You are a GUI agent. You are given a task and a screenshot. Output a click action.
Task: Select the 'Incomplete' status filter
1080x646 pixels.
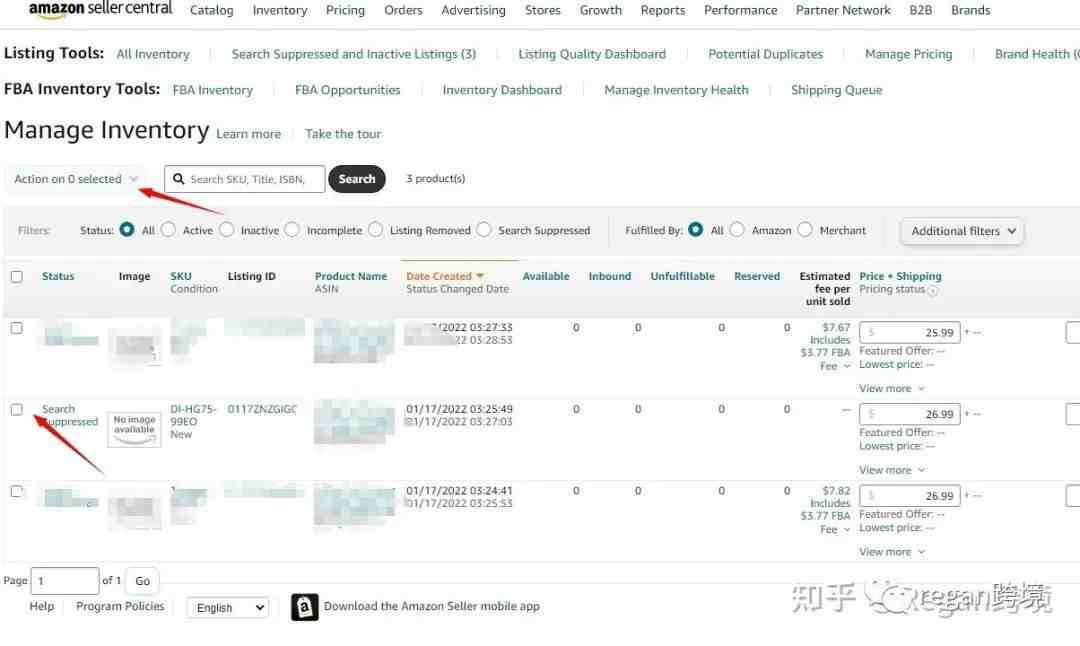292,230
